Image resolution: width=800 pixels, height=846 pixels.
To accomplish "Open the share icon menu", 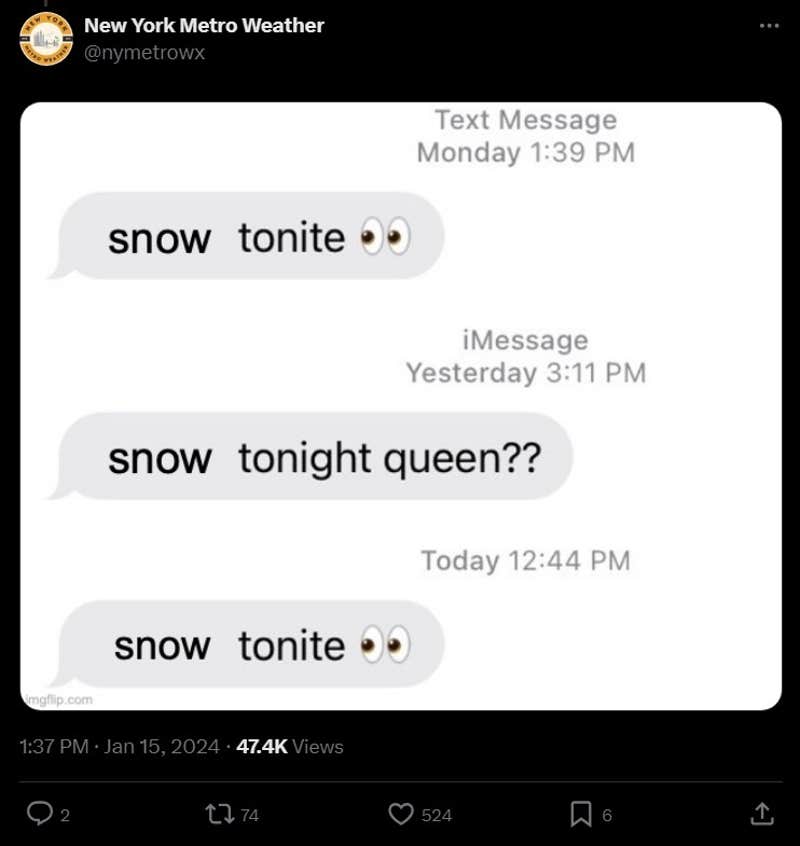I will 761,815.
